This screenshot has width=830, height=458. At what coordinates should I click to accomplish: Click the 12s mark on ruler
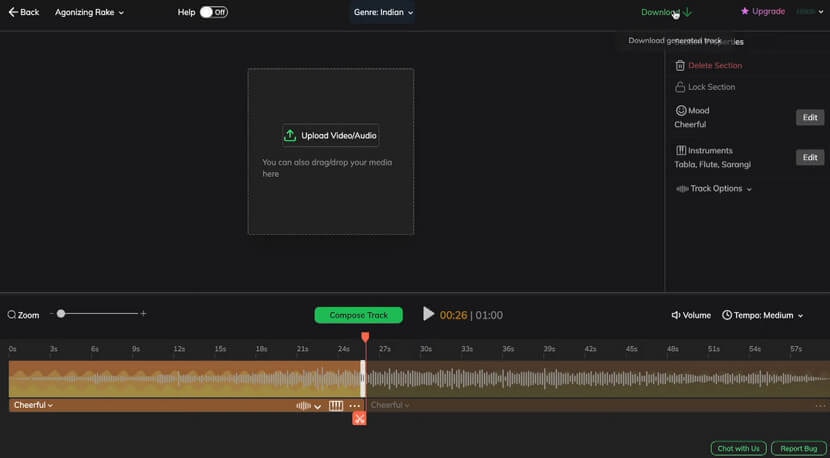(x=179, y=349)
